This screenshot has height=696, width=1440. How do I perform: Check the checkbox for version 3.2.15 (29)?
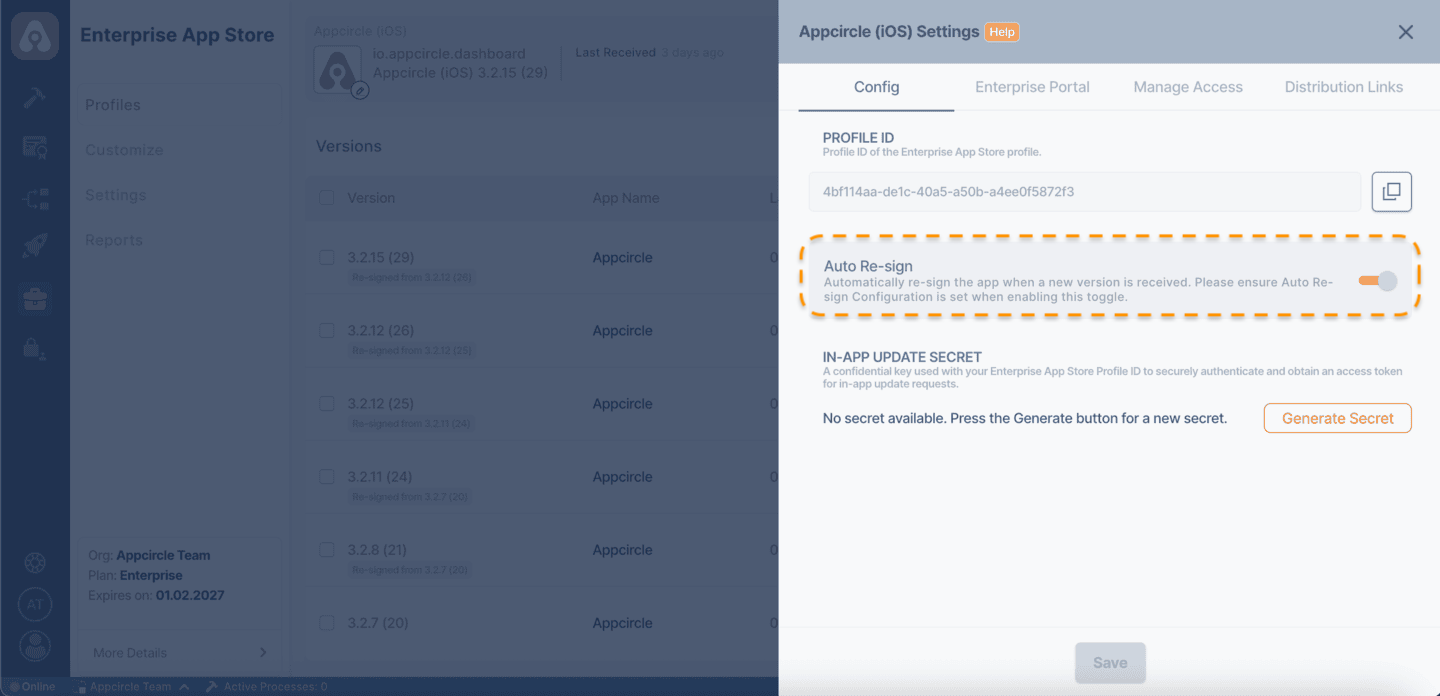(326, 257)
